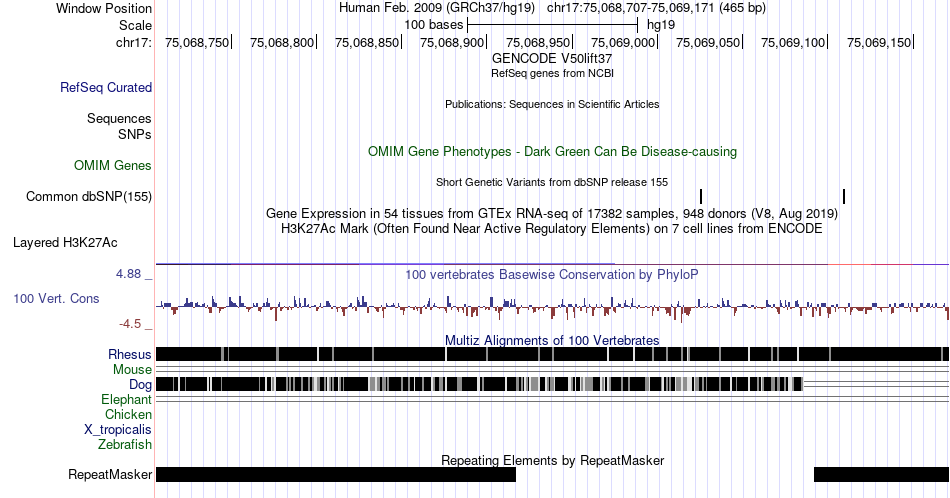Click the 75,069,000 ruler position
Image resolution: width=950 pixels, height=498 pixels.
[x=623, y=42]
